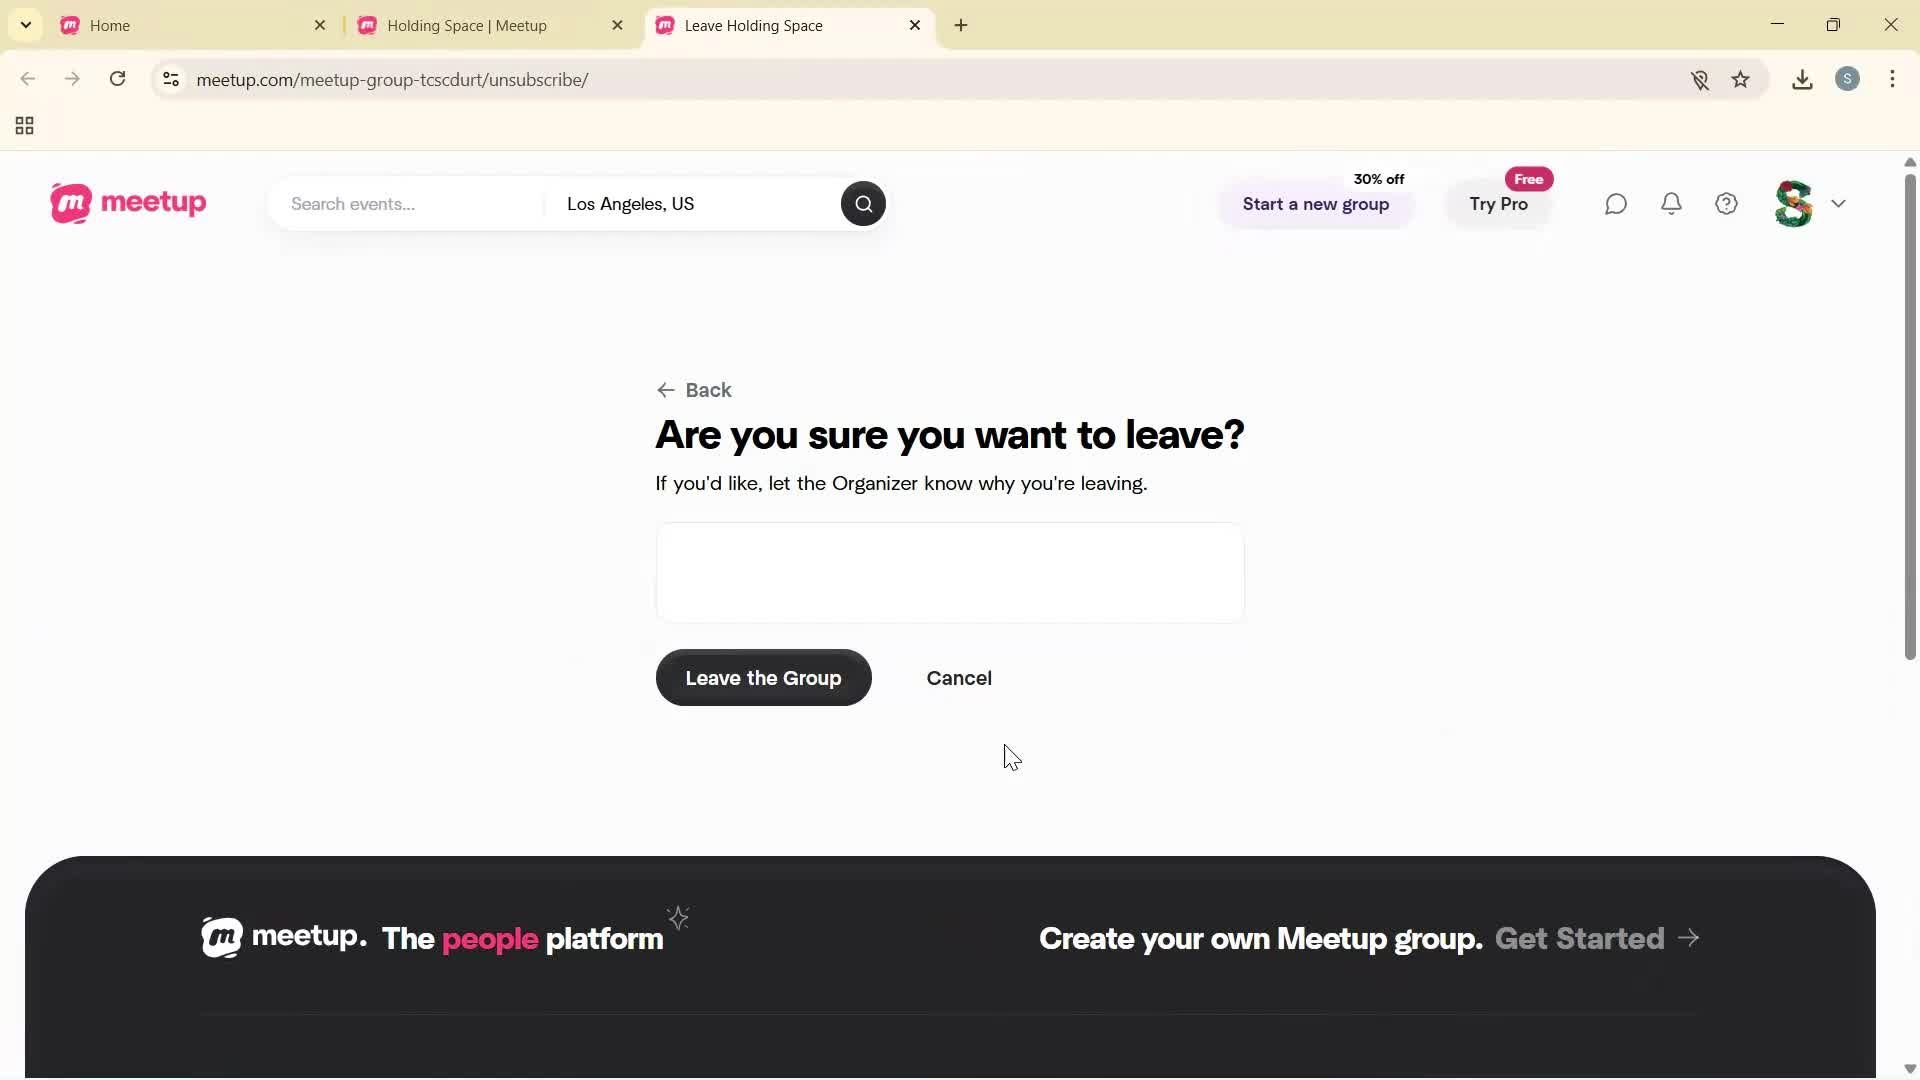Click the search magnifier button
This screenshot has height=1080, width=1920.
click(x=862, y=203)
